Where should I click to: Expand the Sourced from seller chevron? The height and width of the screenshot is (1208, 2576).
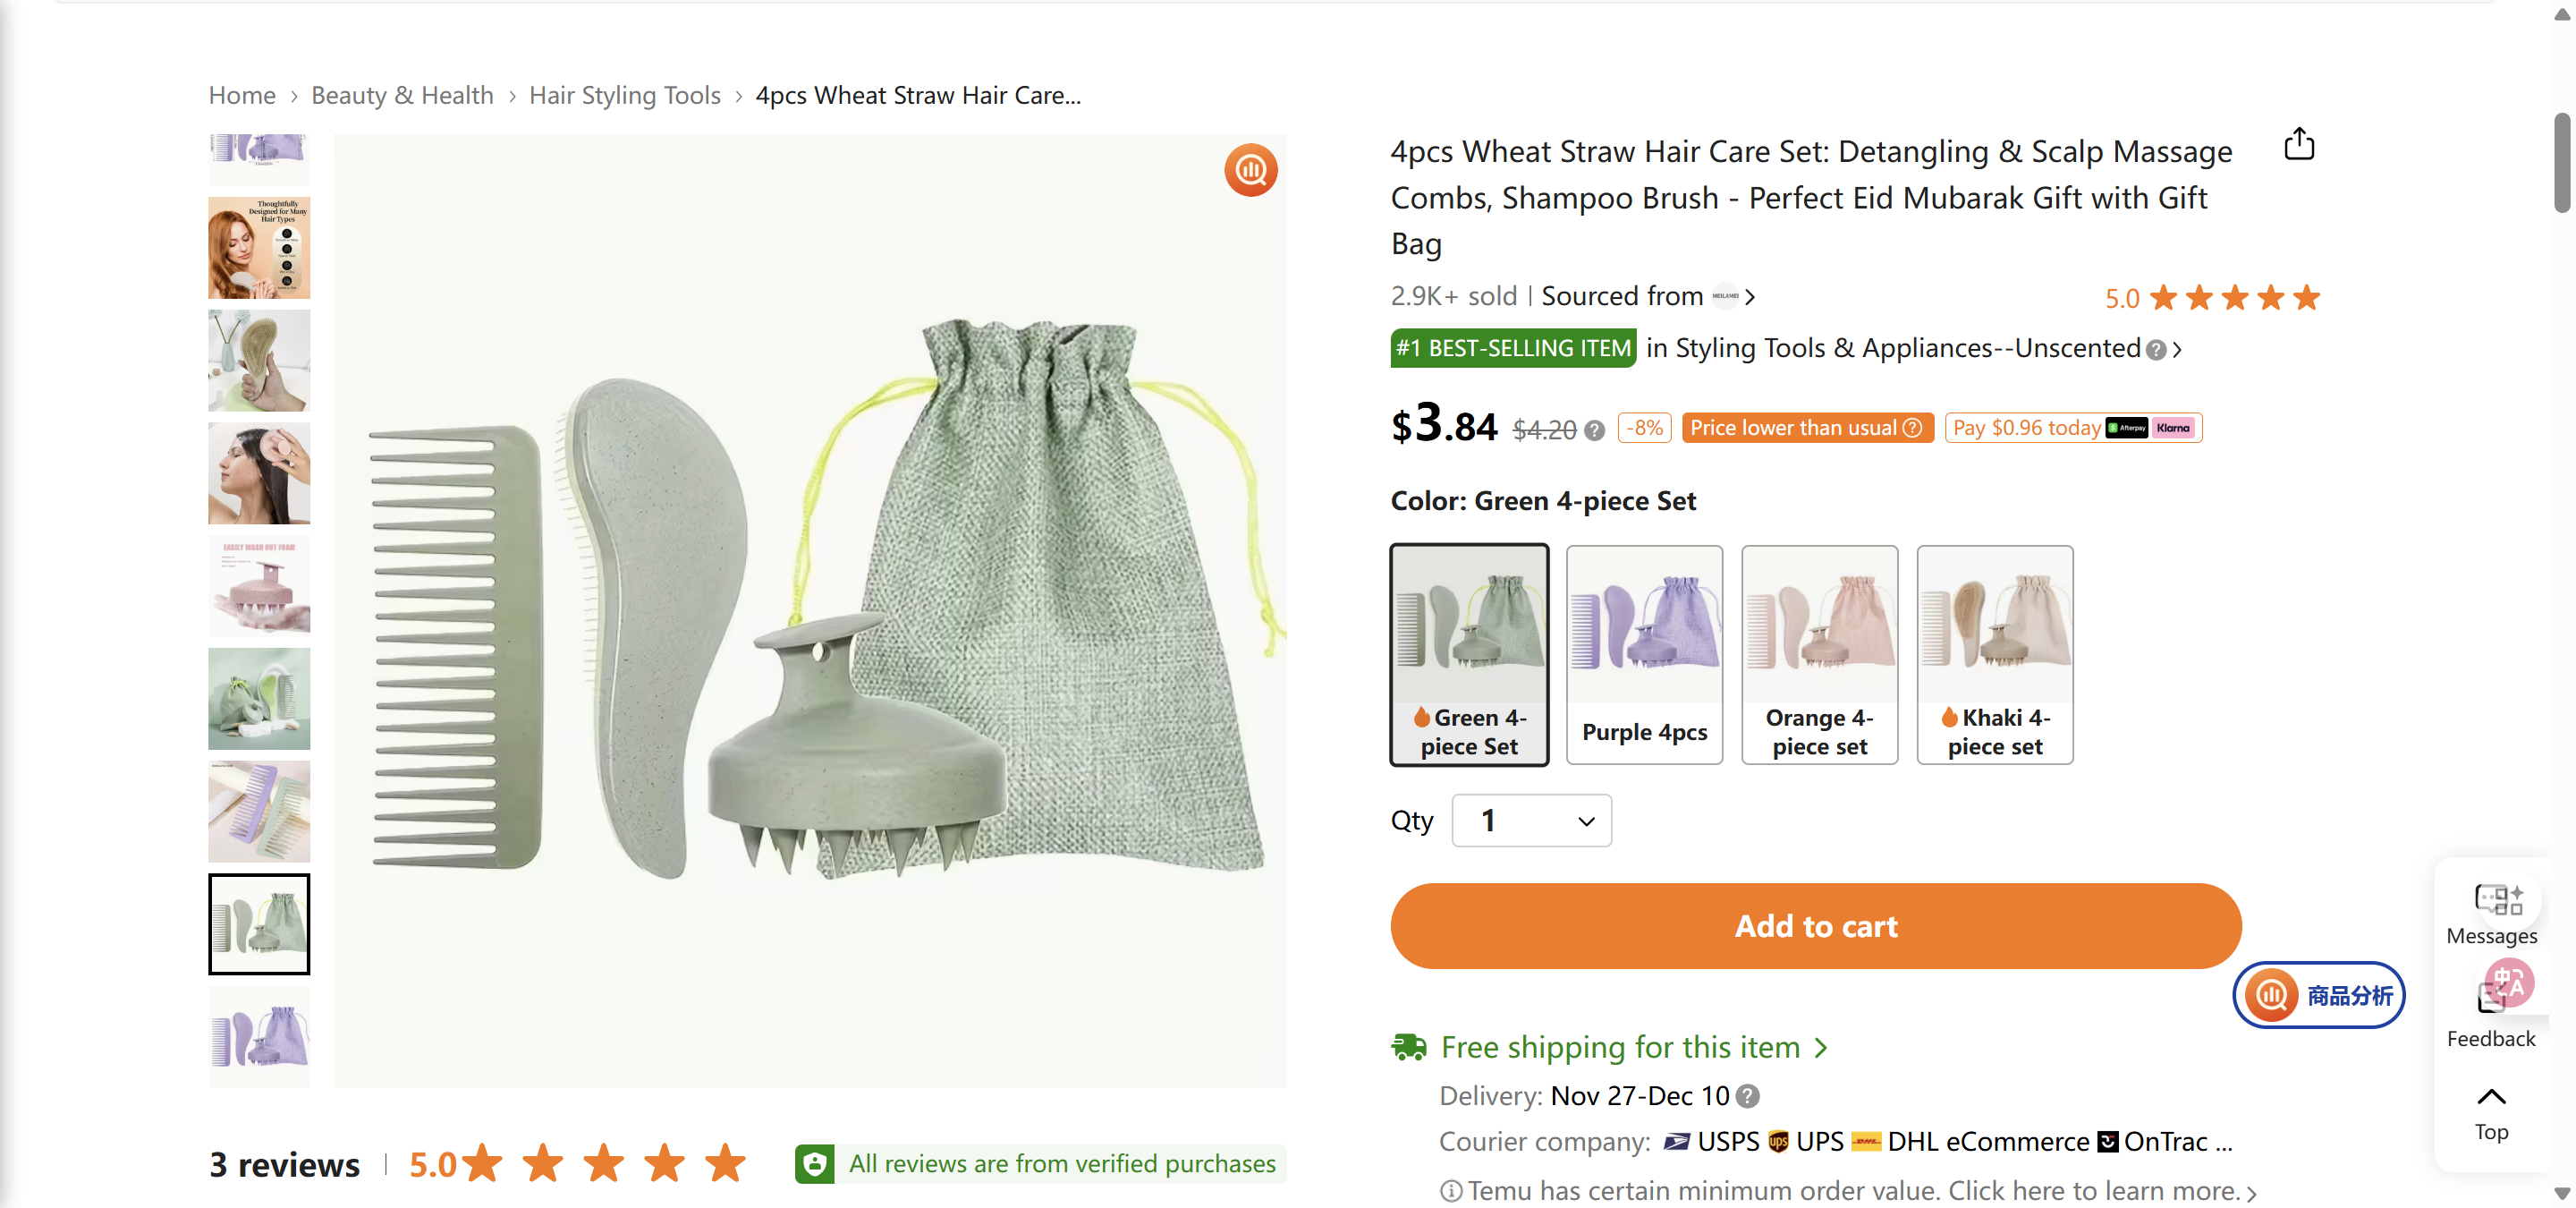click(x=1750, y=297)
